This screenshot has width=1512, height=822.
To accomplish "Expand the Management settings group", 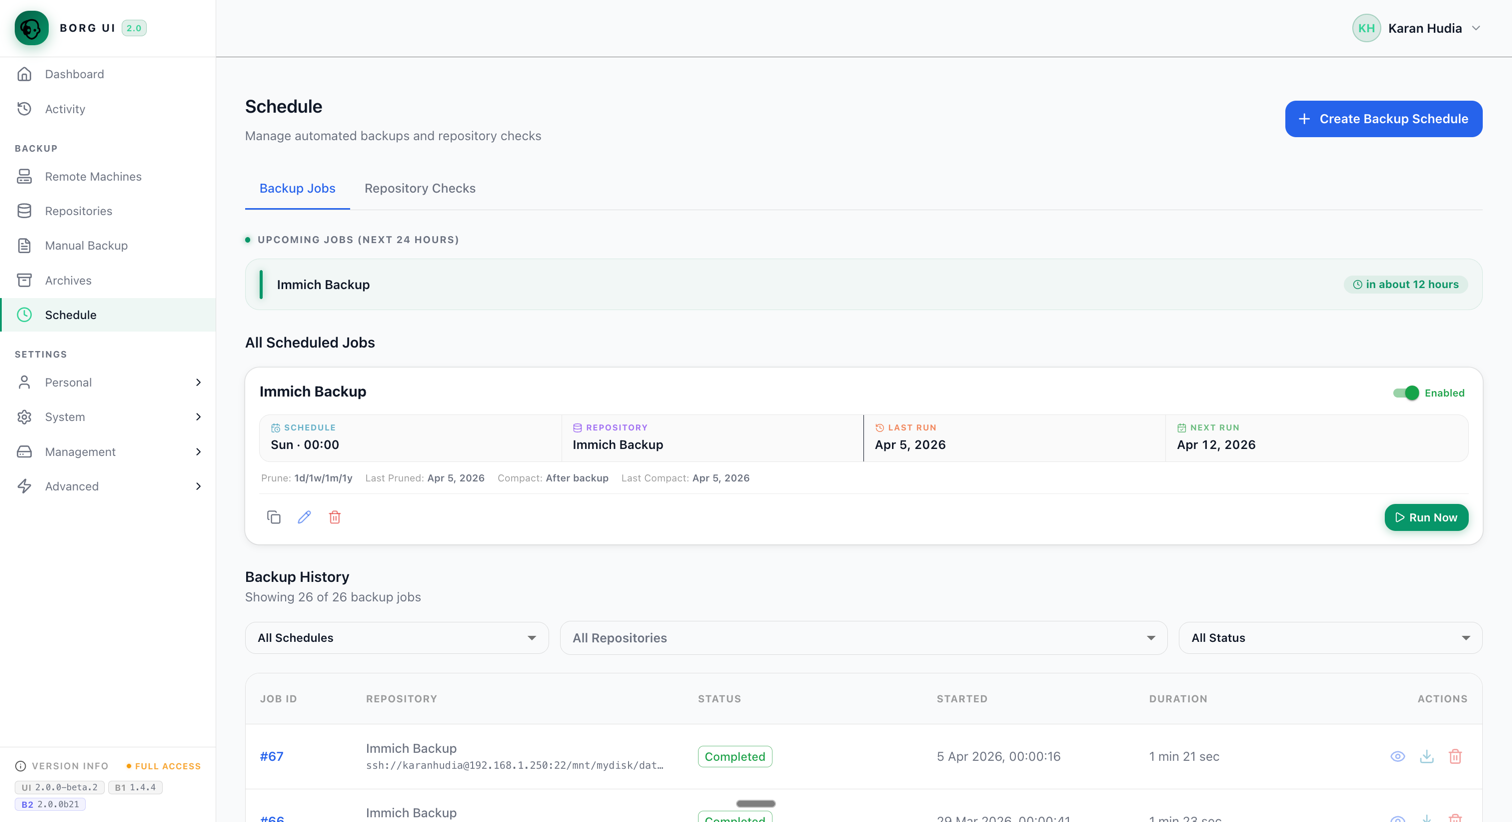I will tap(108, 452).
